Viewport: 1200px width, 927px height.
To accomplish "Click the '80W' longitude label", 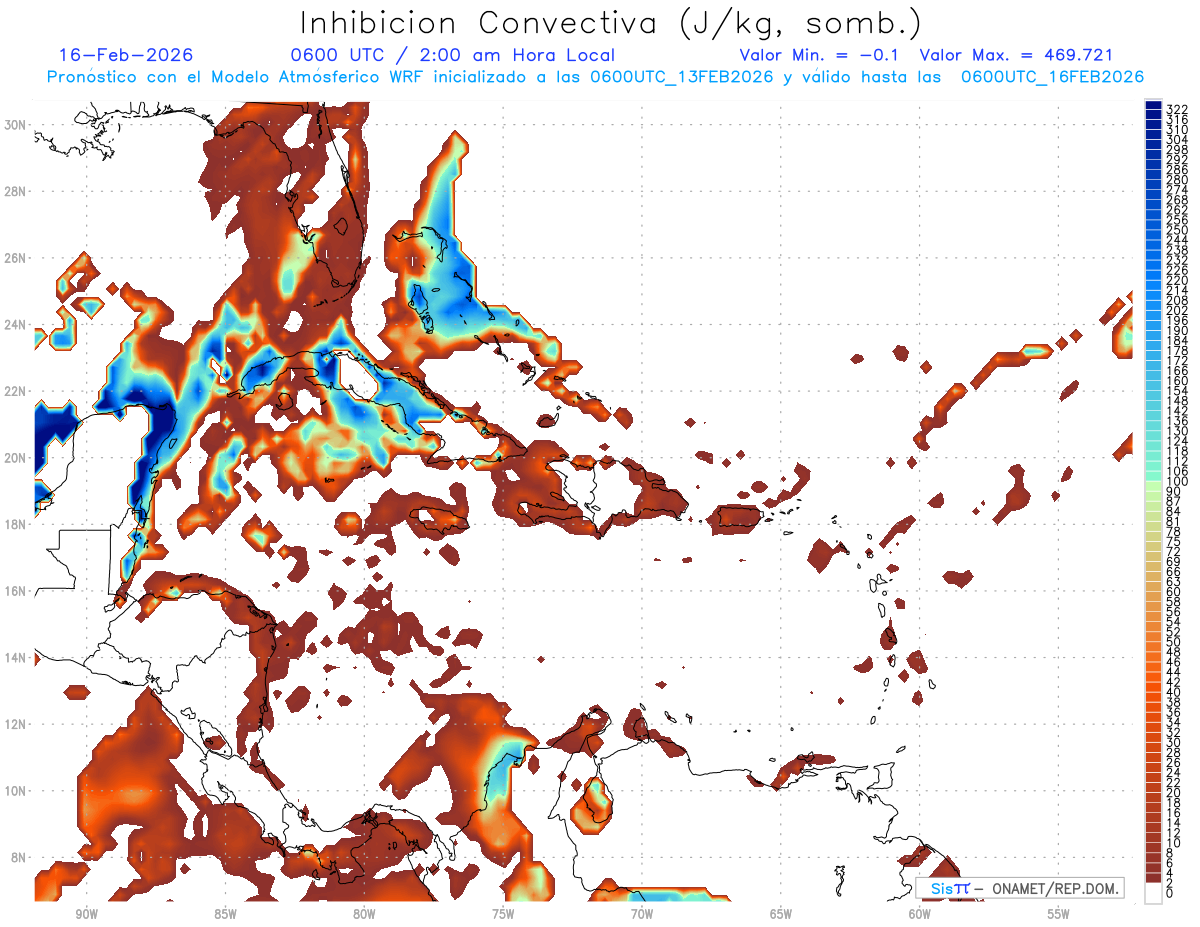I will [364, 914].
